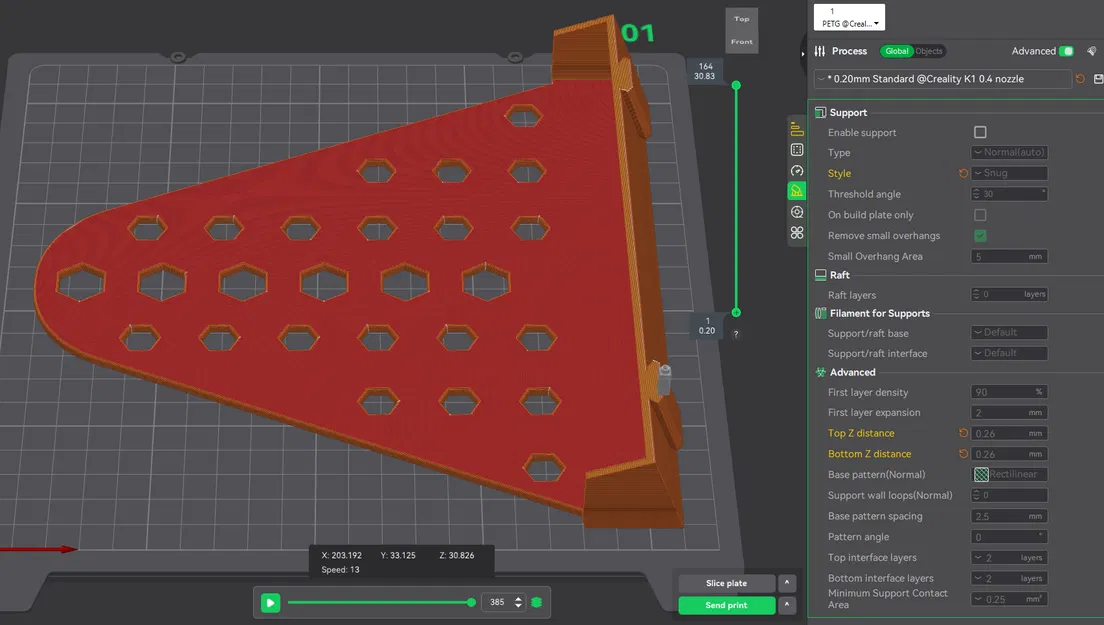This screenshot has height=625, width=1104.
Task: Open the Support/raft base filament dropdown
Action: coord(1009,332)
